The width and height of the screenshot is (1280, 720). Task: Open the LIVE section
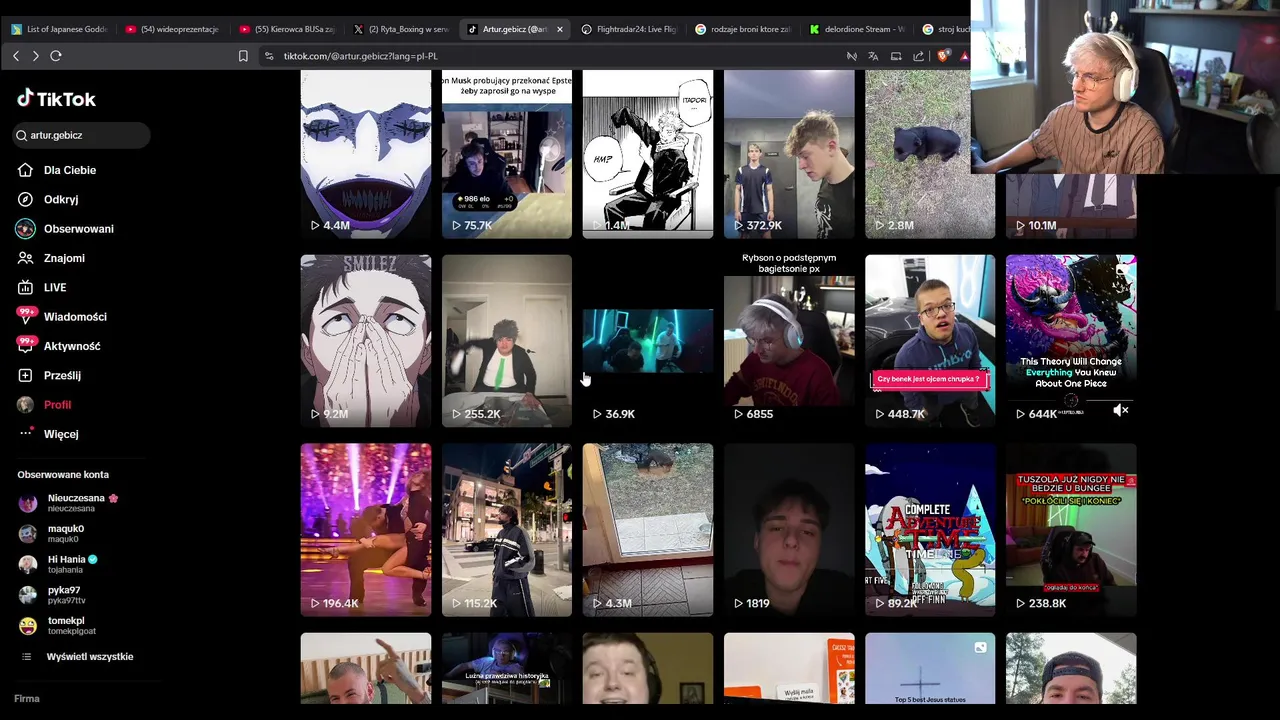(55, 287)
